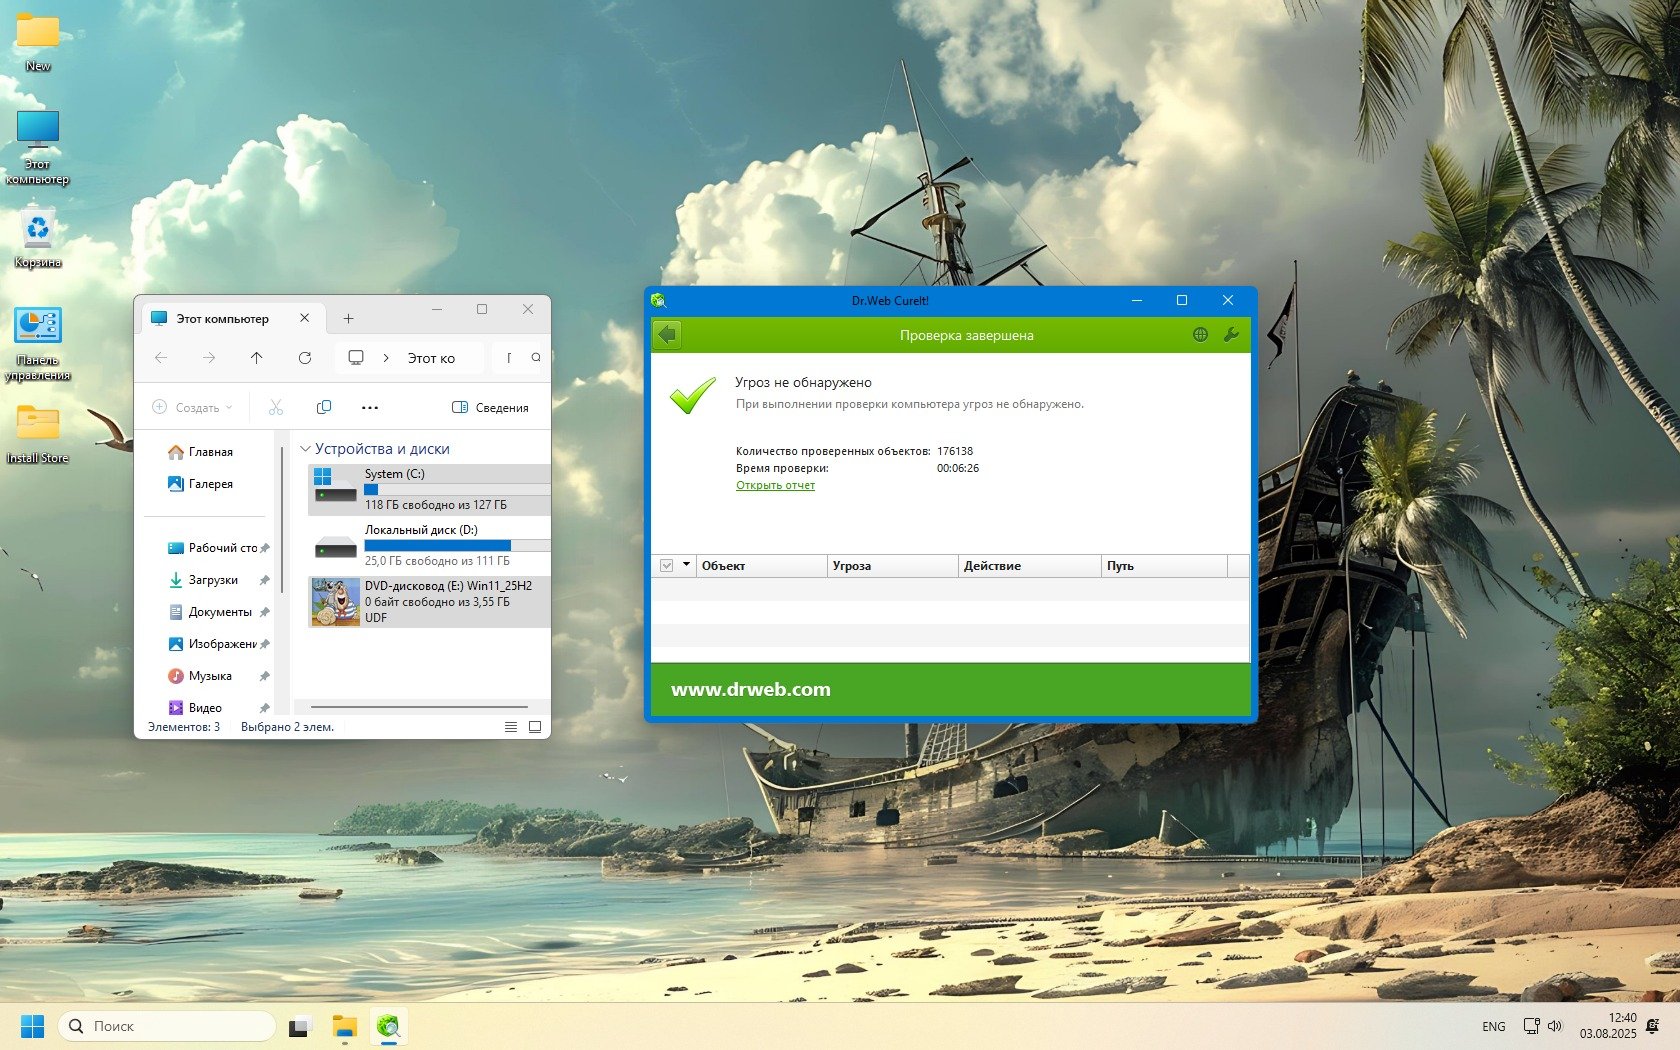Expand dropdown arrow beside threats table checkbox

coord(687,565)
